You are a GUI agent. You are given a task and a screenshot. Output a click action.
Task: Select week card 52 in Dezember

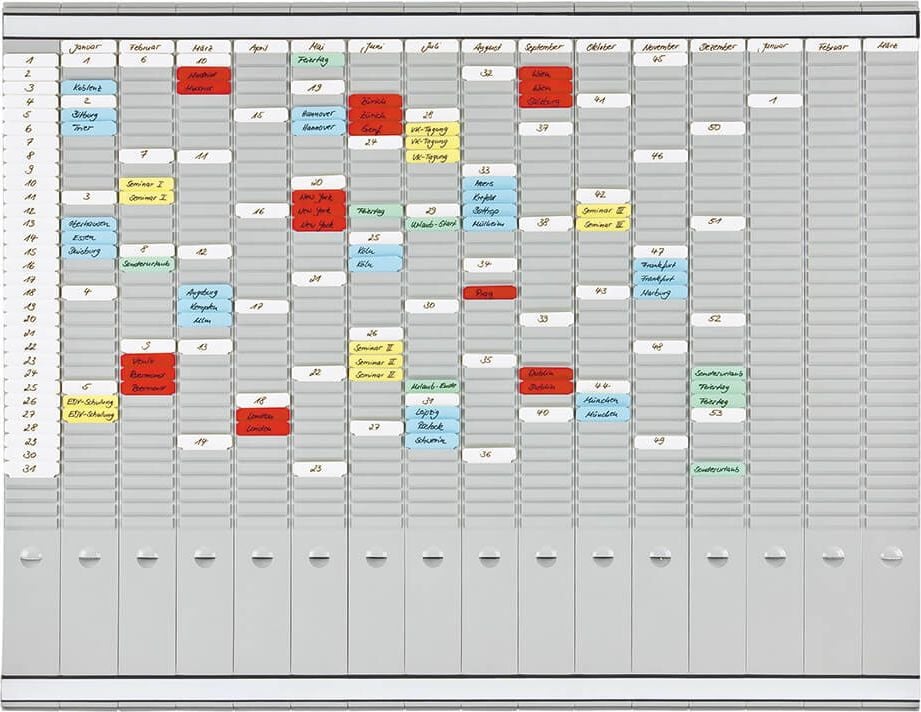pos(718,320)
